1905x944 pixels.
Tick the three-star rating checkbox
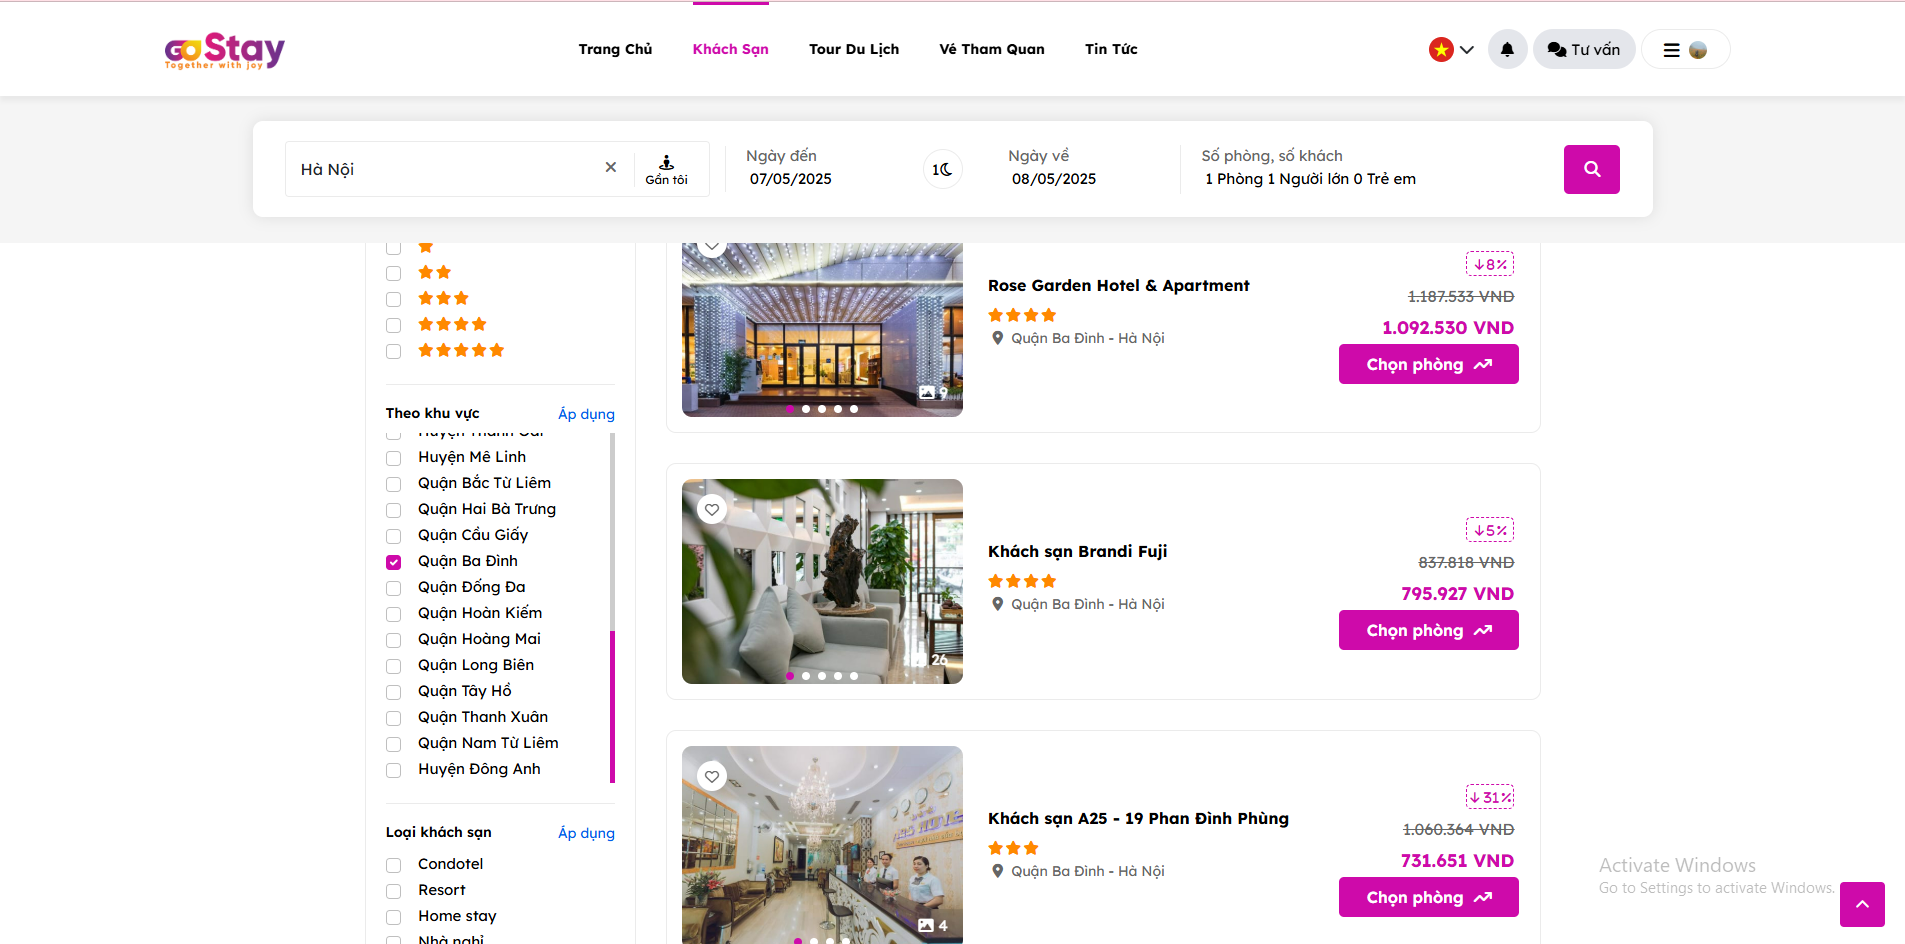394,300
